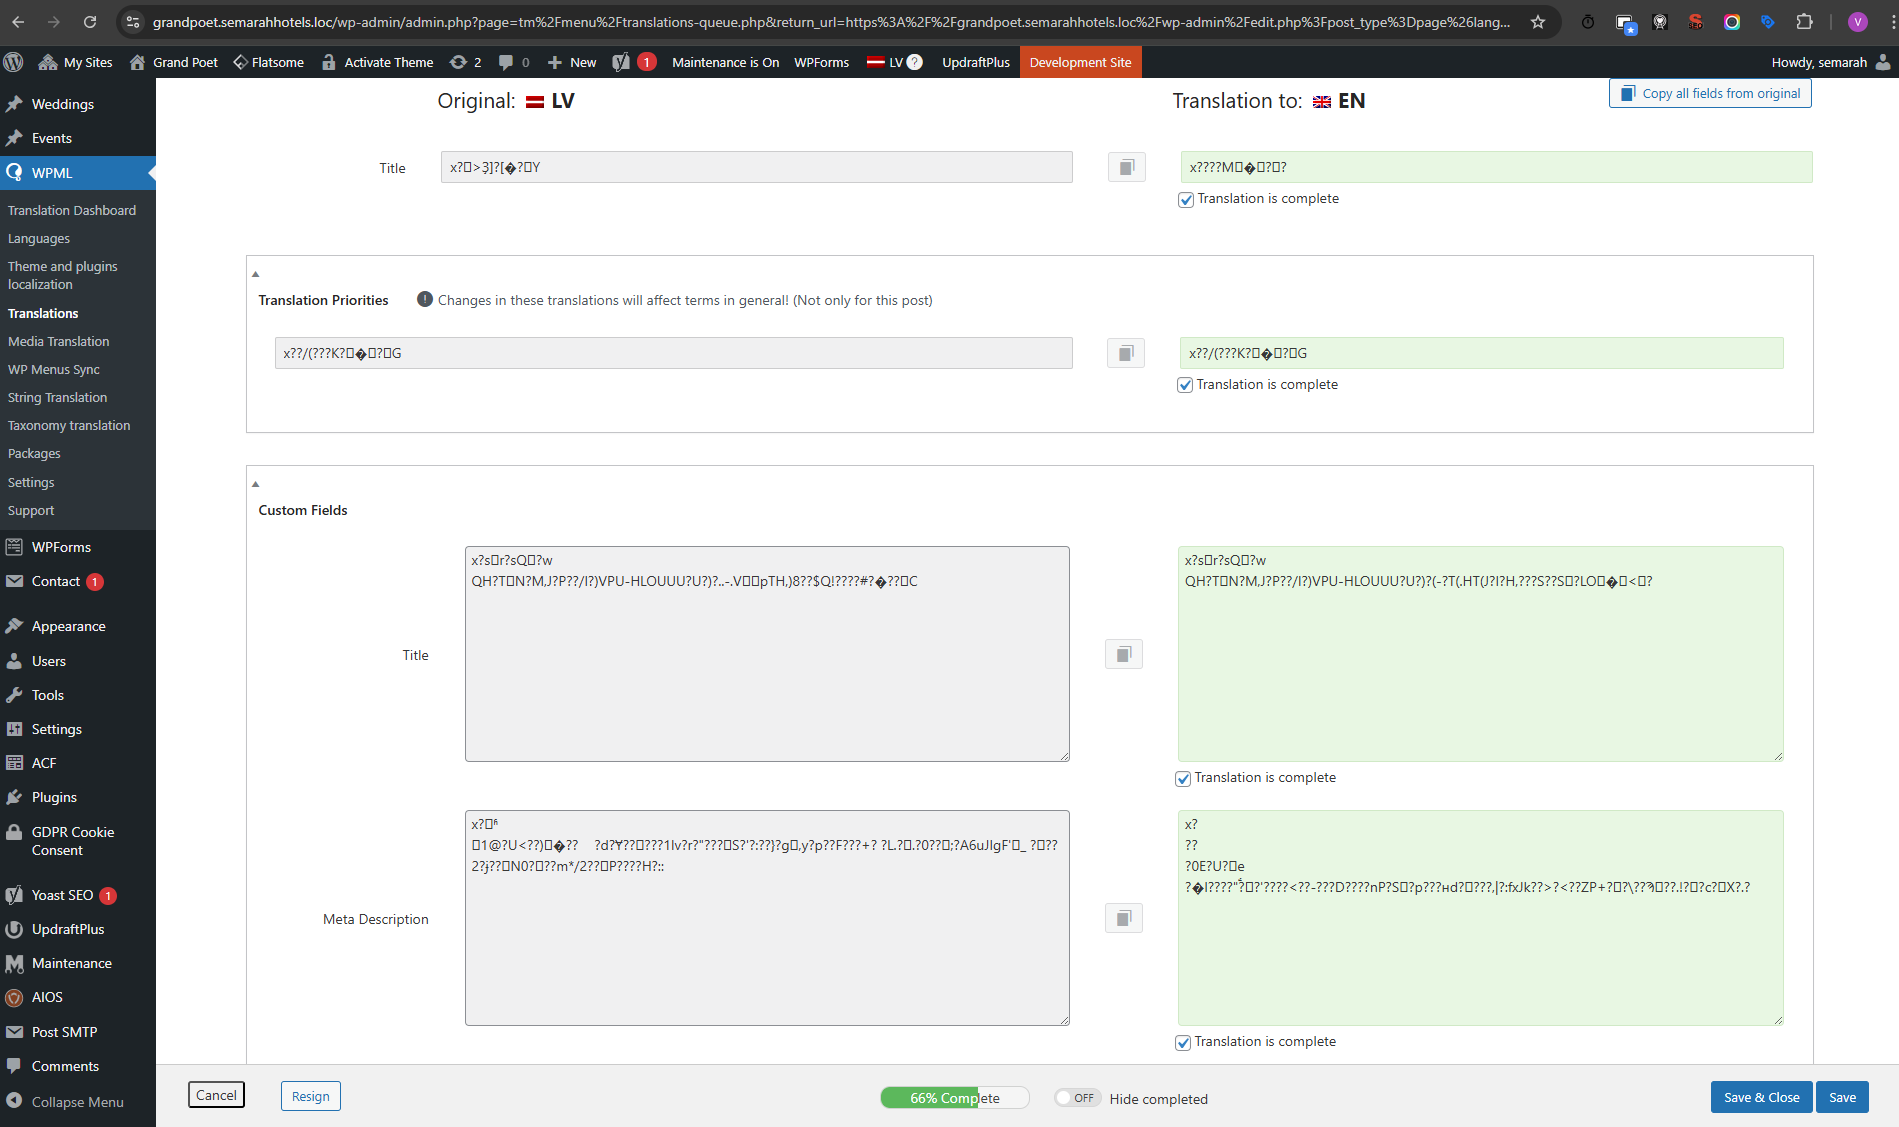Click the Resign button

coord(311,1096)
